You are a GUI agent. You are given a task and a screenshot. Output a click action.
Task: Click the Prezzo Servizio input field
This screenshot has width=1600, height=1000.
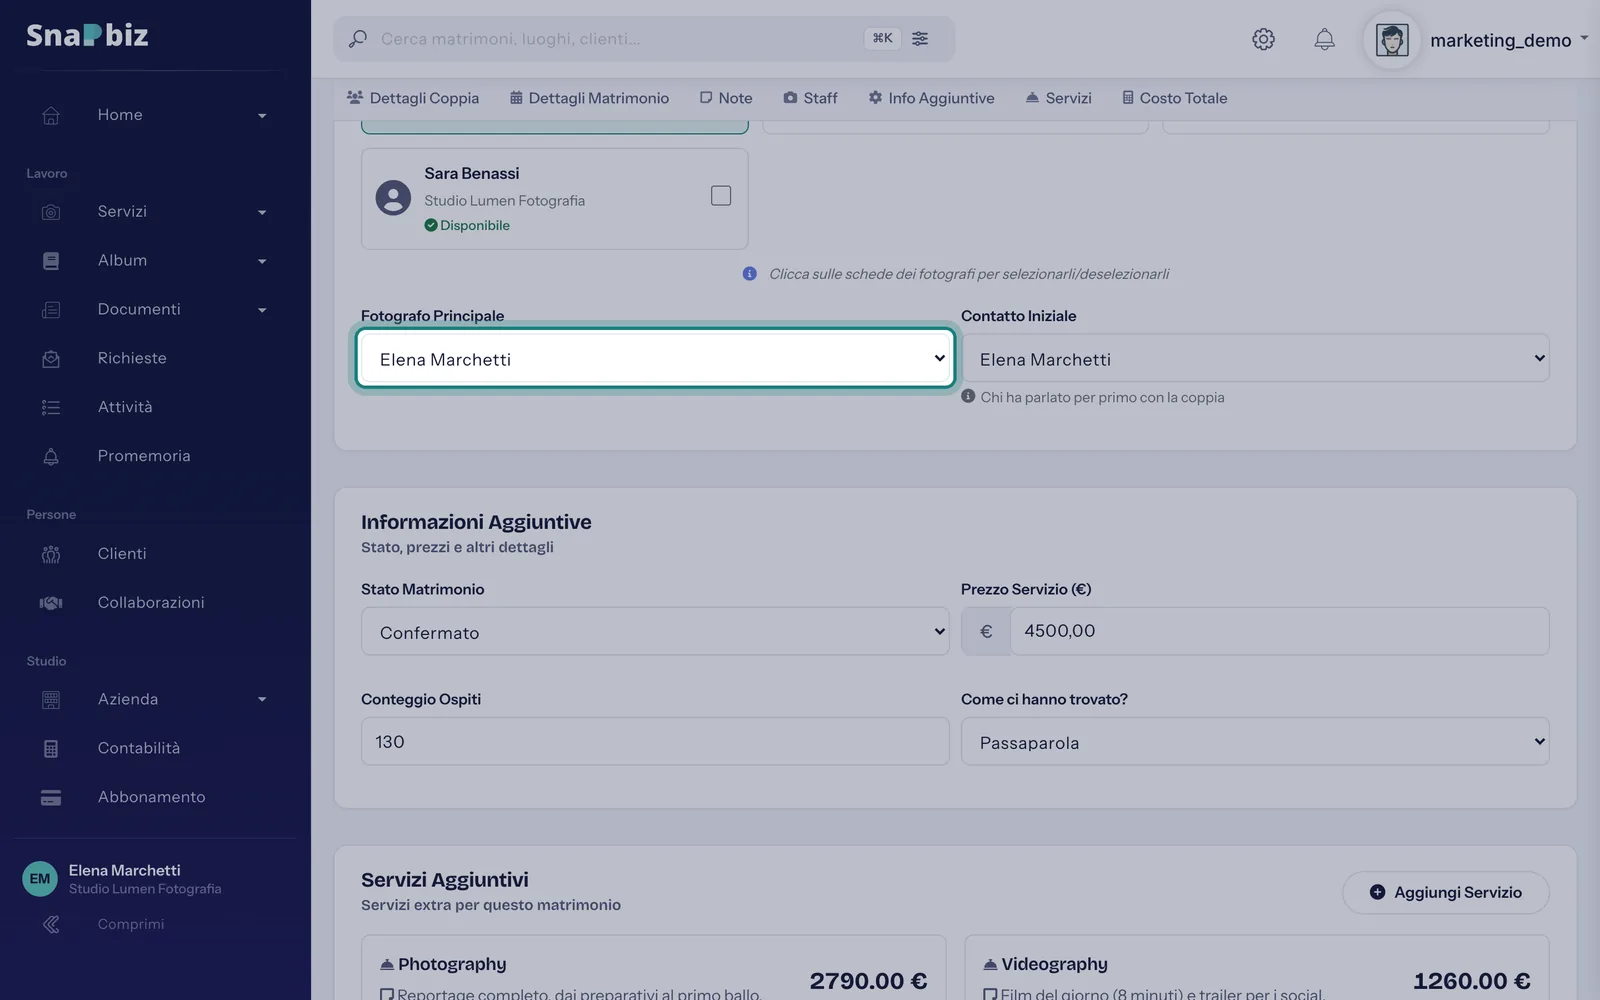[1279, 631]
